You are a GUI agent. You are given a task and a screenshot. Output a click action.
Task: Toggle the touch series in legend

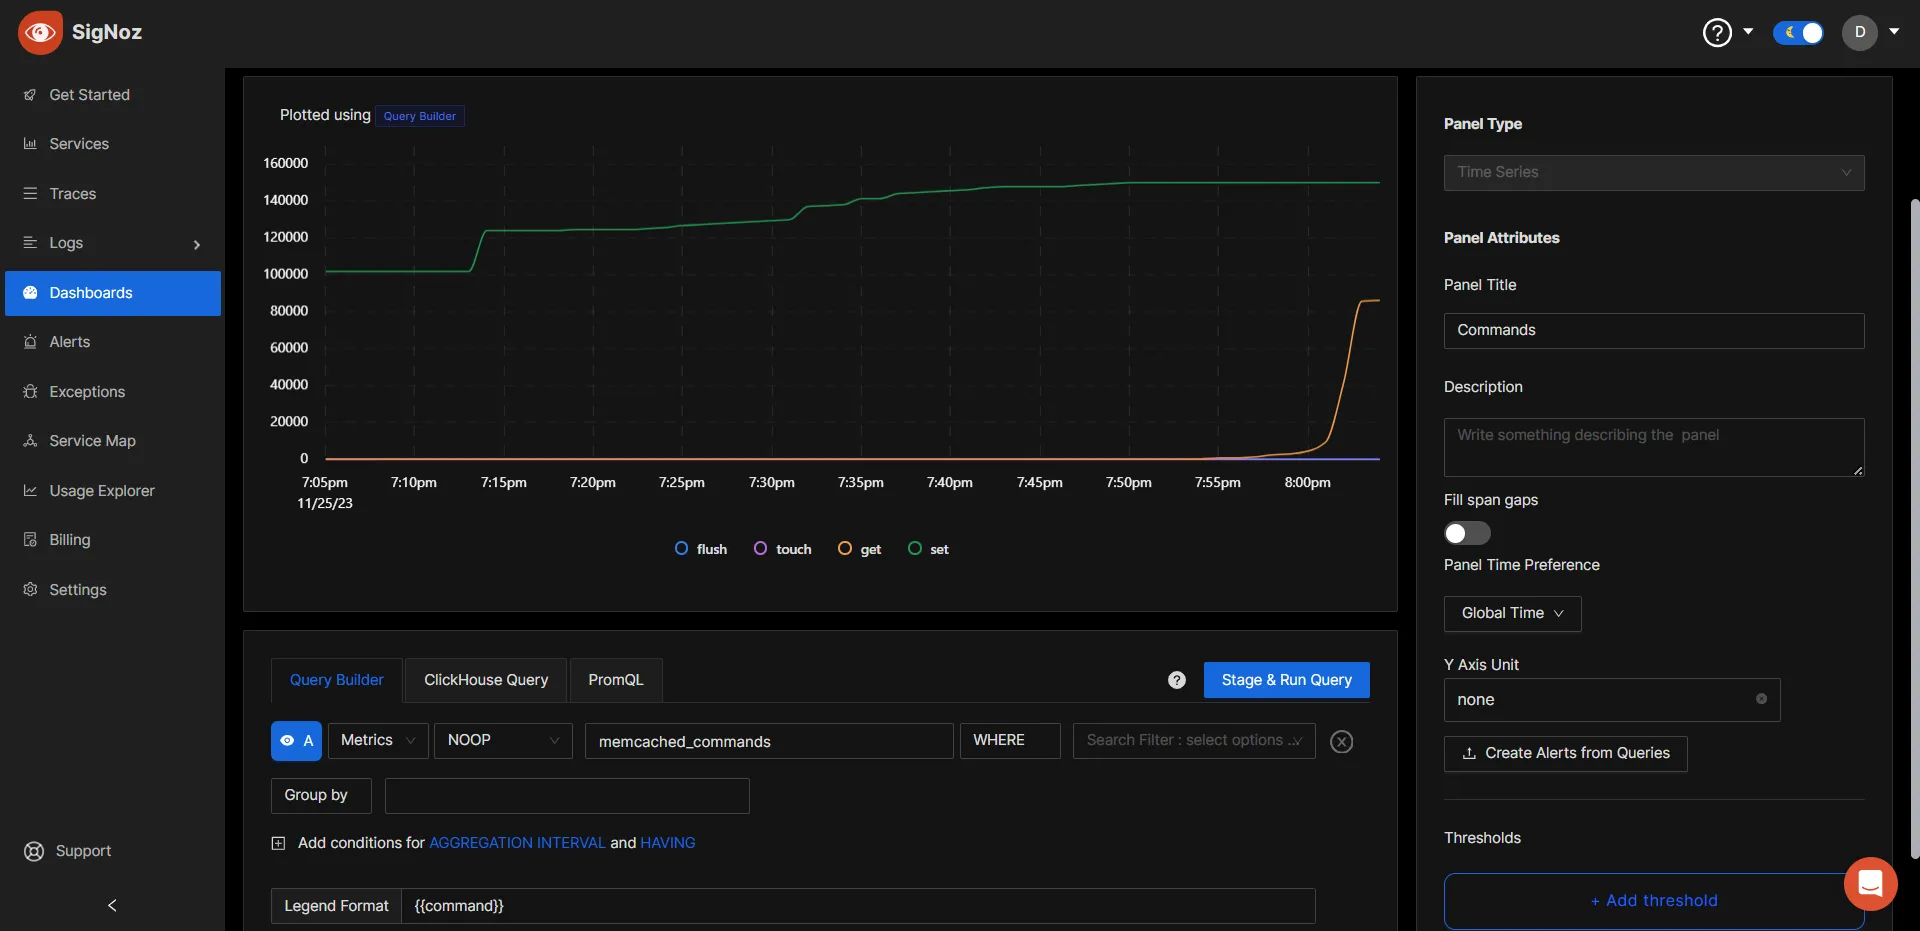[783, 549]
